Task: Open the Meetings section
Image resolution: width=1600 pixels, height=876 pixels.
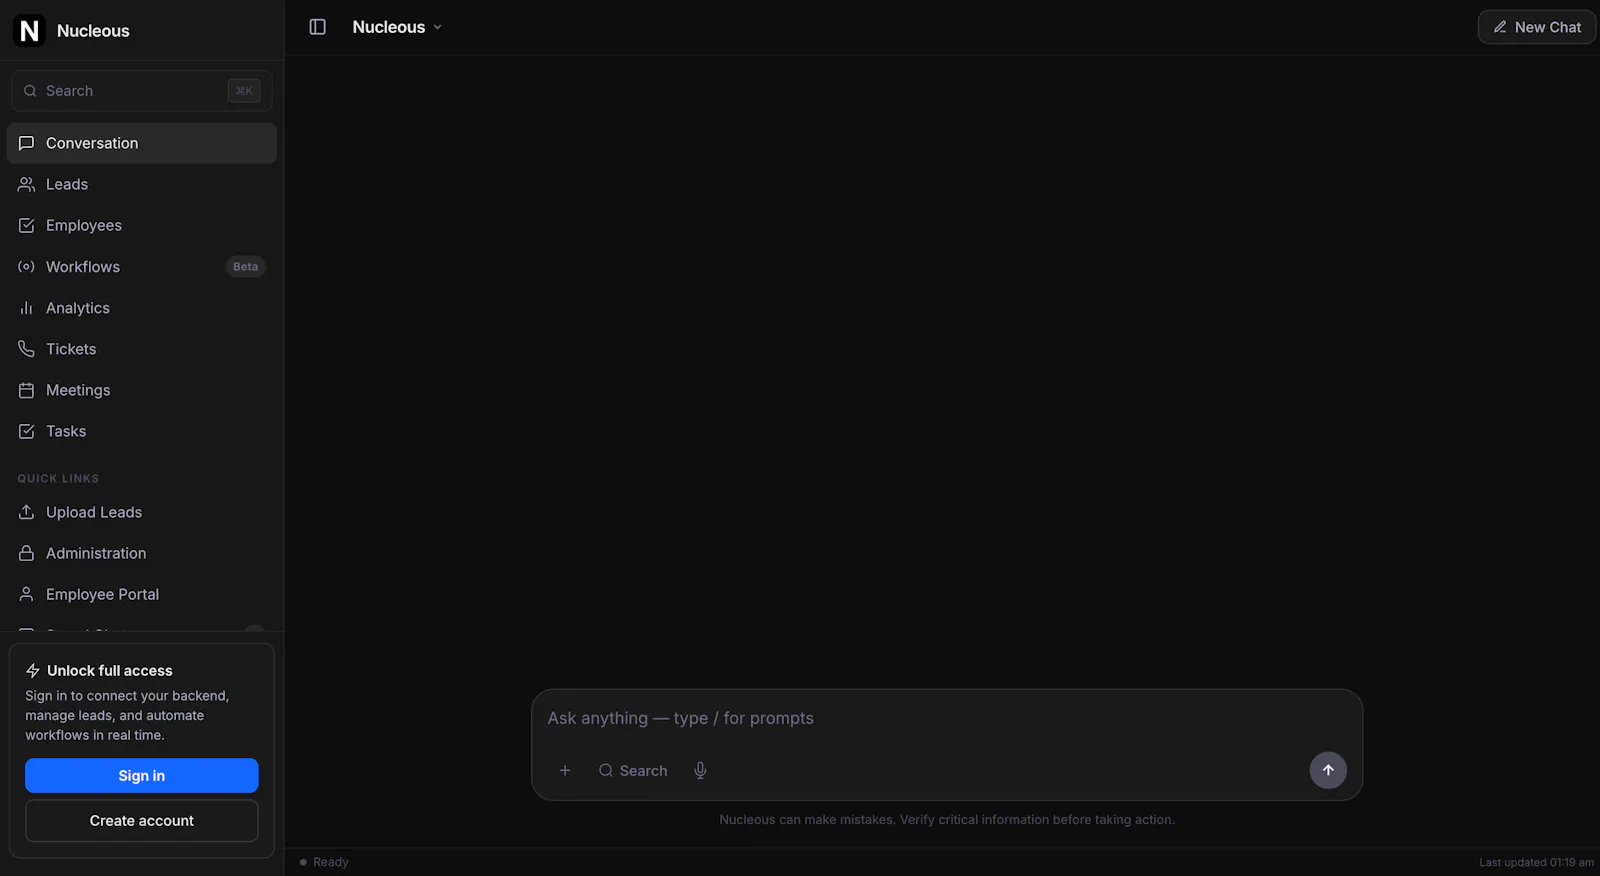Action: coord(142,390)
